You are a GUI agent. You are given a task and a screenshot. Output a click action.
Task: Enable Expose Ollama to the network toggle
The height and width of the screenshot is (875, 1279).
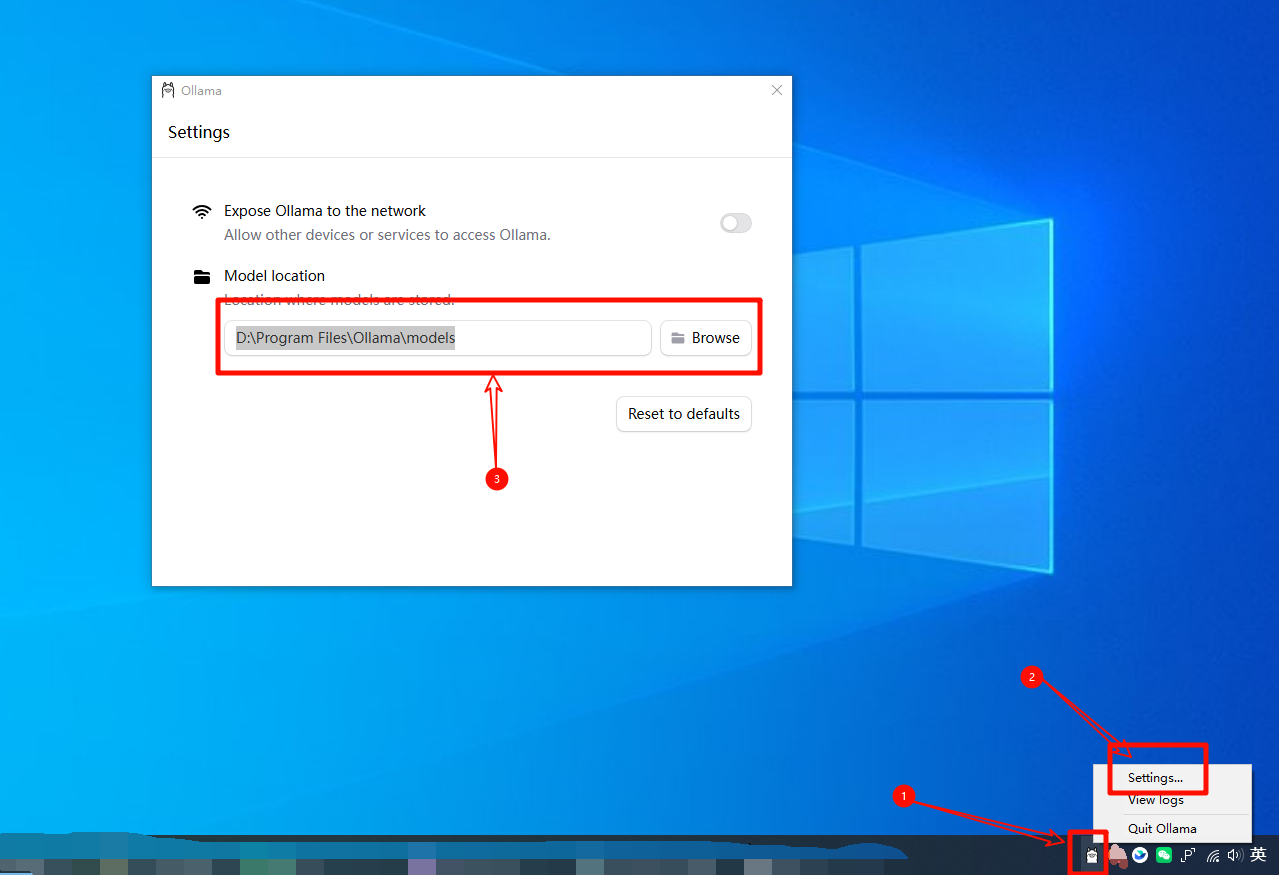point(735,223)
